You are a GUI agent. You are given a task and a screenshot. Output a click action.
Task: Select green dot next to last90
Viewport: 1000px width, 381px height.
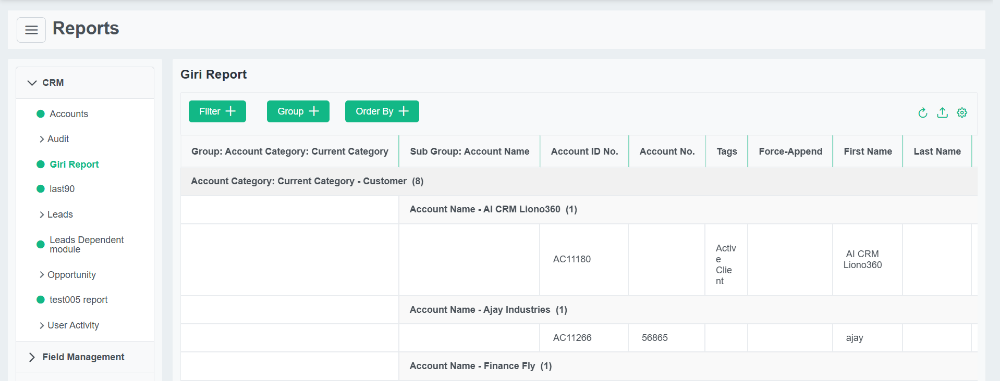41,189
